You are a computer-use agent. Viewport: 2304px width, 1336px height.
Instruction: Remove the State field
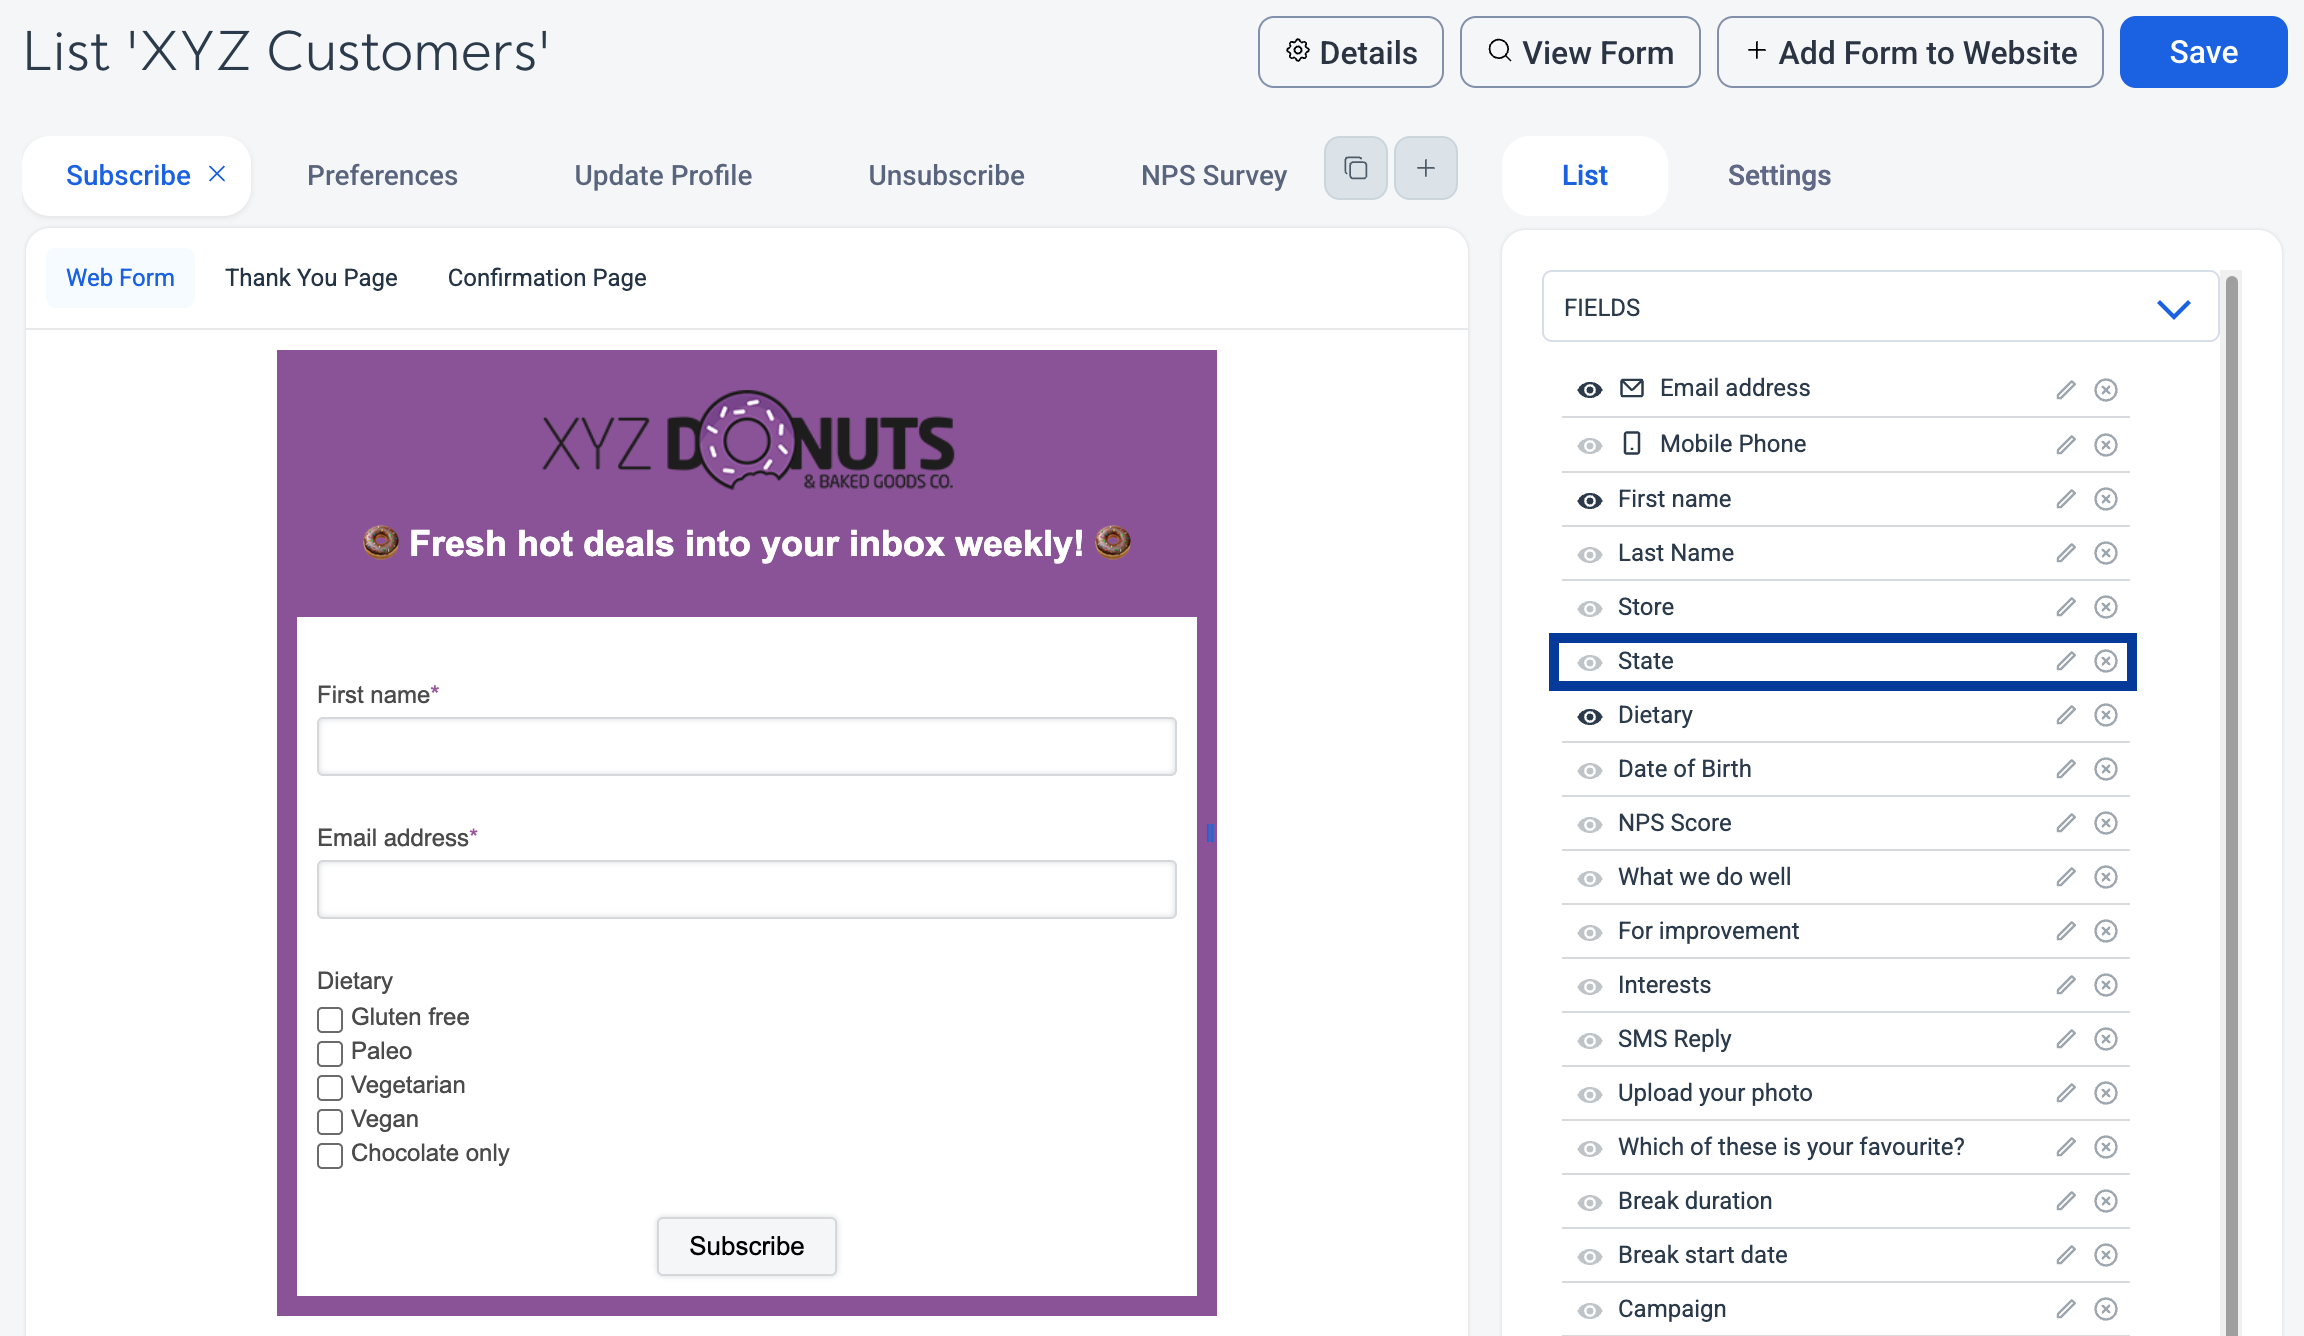(x=2106, y=660)
